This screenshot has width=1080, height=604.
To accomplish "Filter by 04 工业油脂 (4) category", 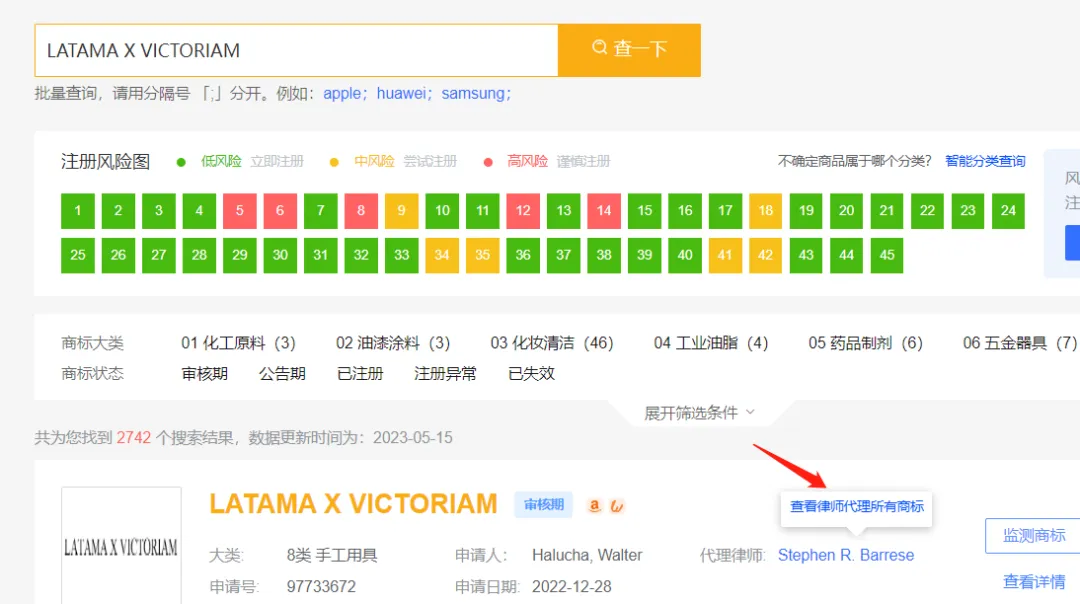I will 711,343.
